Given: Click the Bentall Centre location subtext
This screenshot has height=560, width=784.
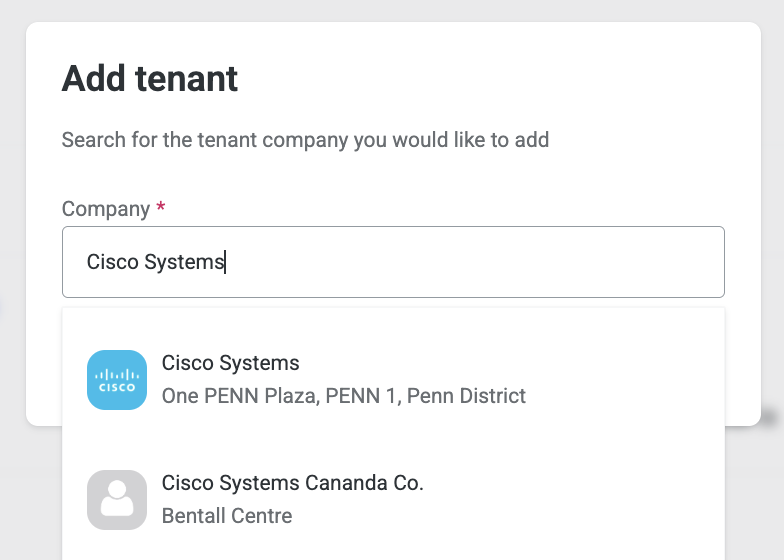Looking at the screenshot, I should (x=227, y=516).
